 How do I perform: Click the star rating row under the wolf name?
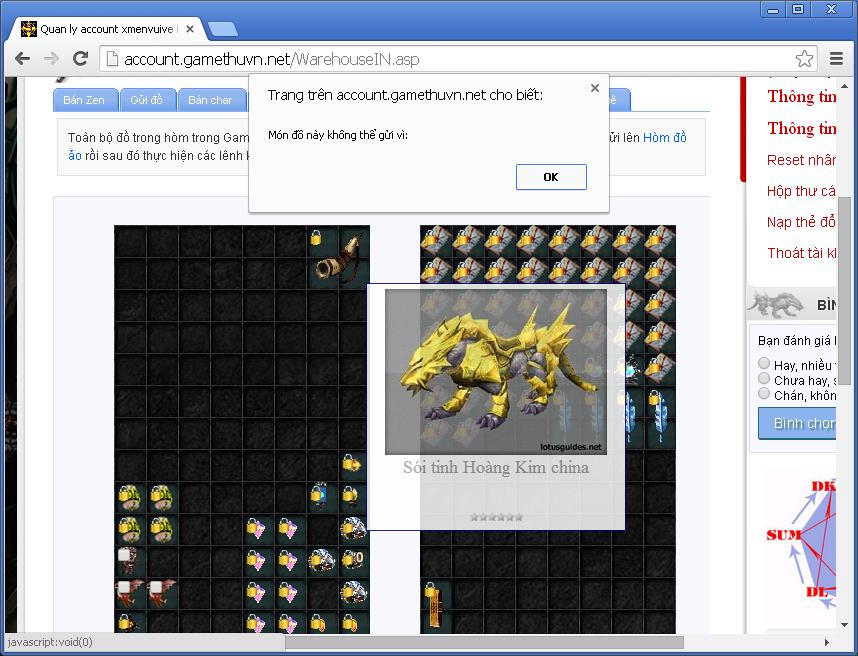[496, 517]
